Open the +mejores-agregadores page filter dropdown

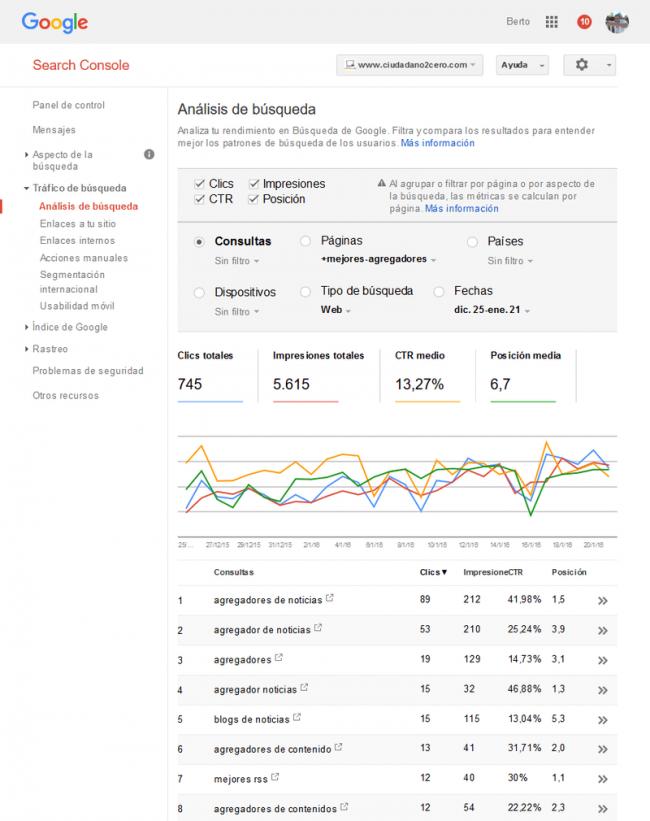click(379, 259)
